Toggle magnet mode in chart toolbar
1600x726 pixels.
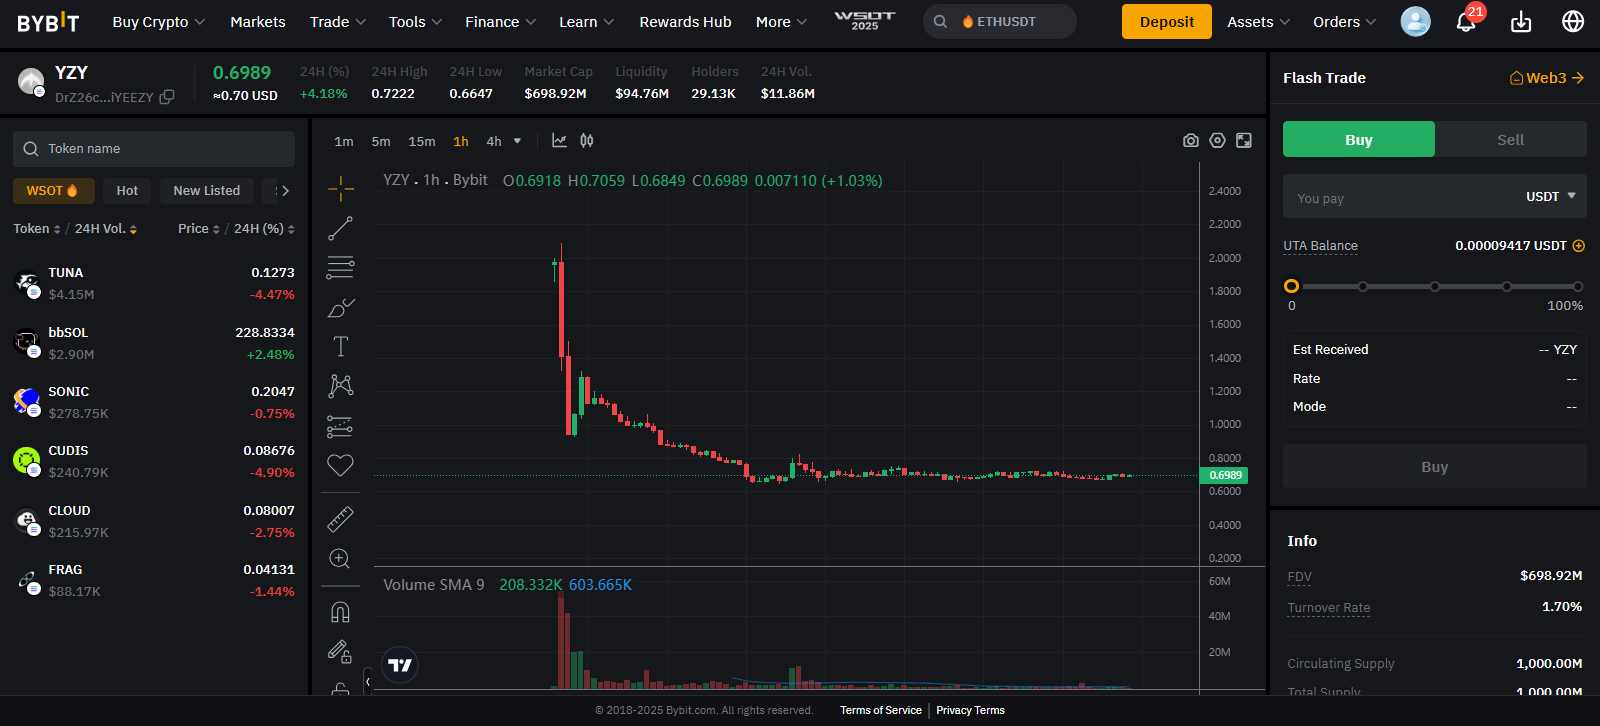(x=340, y=612)
